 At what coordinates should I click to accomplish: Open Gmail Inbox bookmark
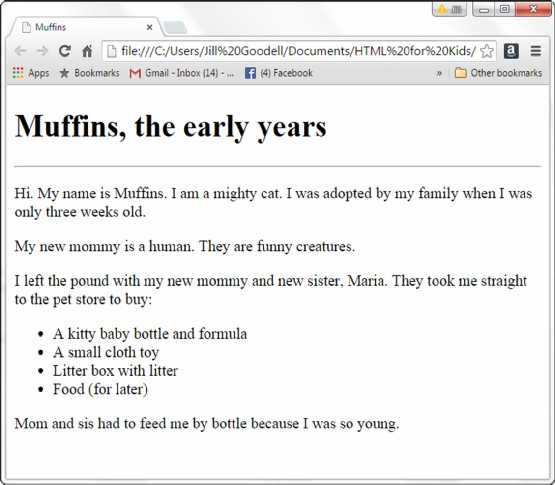pos(182,73)
